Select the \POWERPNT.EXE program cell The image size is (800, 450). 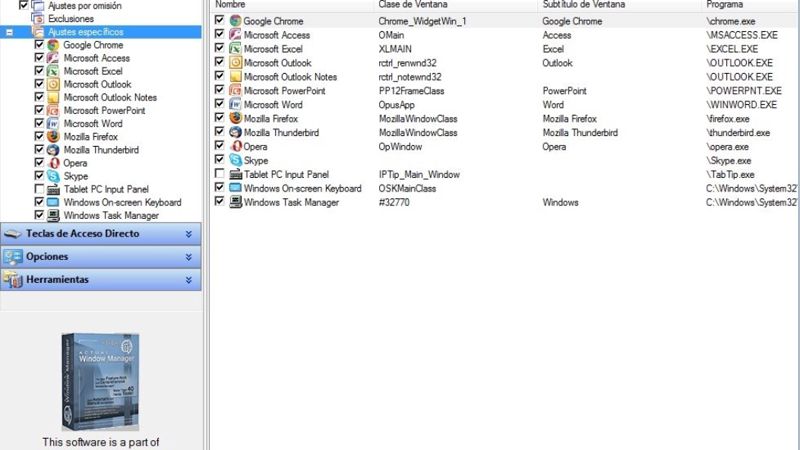point(744,91)
